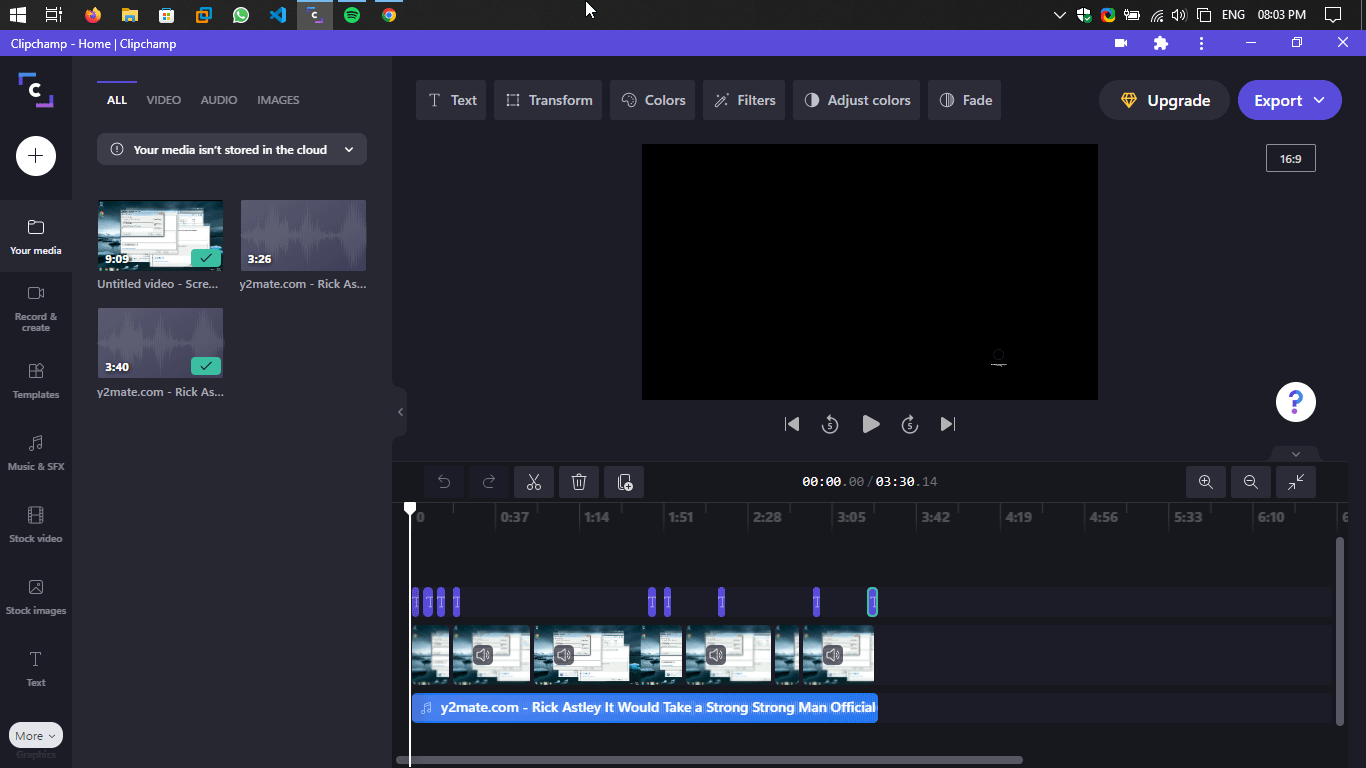Expand the More sidebar options
The height and width of the screenshot is (768, 1366).
click(x=36, y=736)
